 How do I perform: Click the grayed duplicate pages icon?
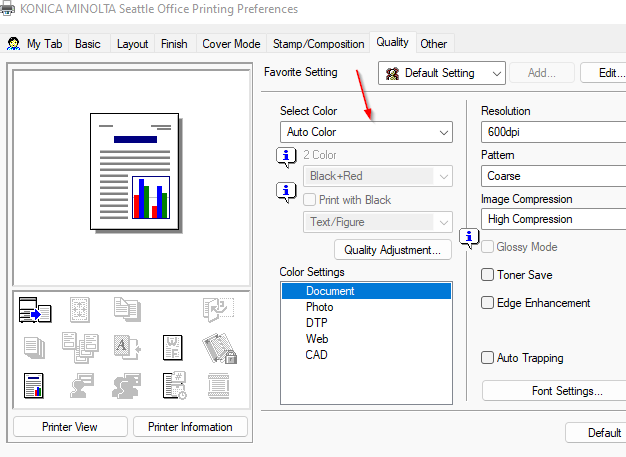127,309
